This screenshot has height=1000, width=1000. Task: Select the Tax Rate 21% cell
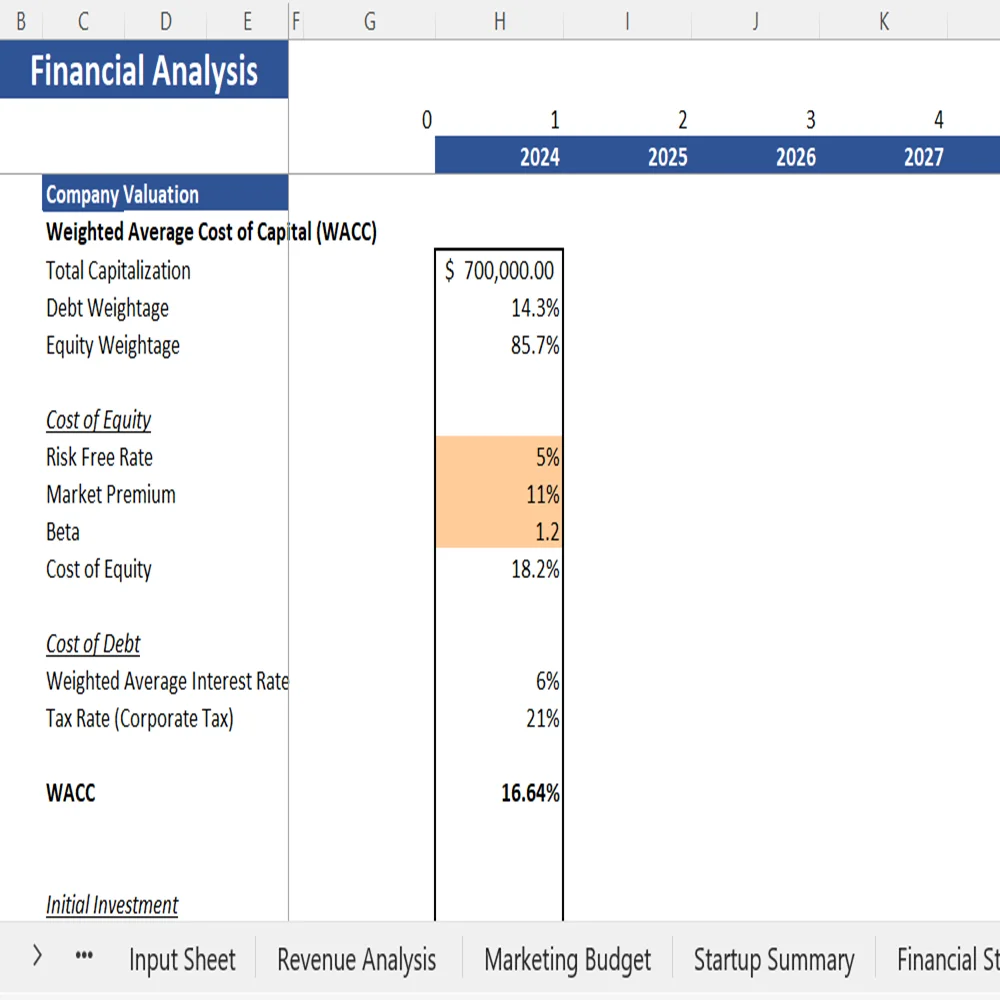(x=500, y=718)
